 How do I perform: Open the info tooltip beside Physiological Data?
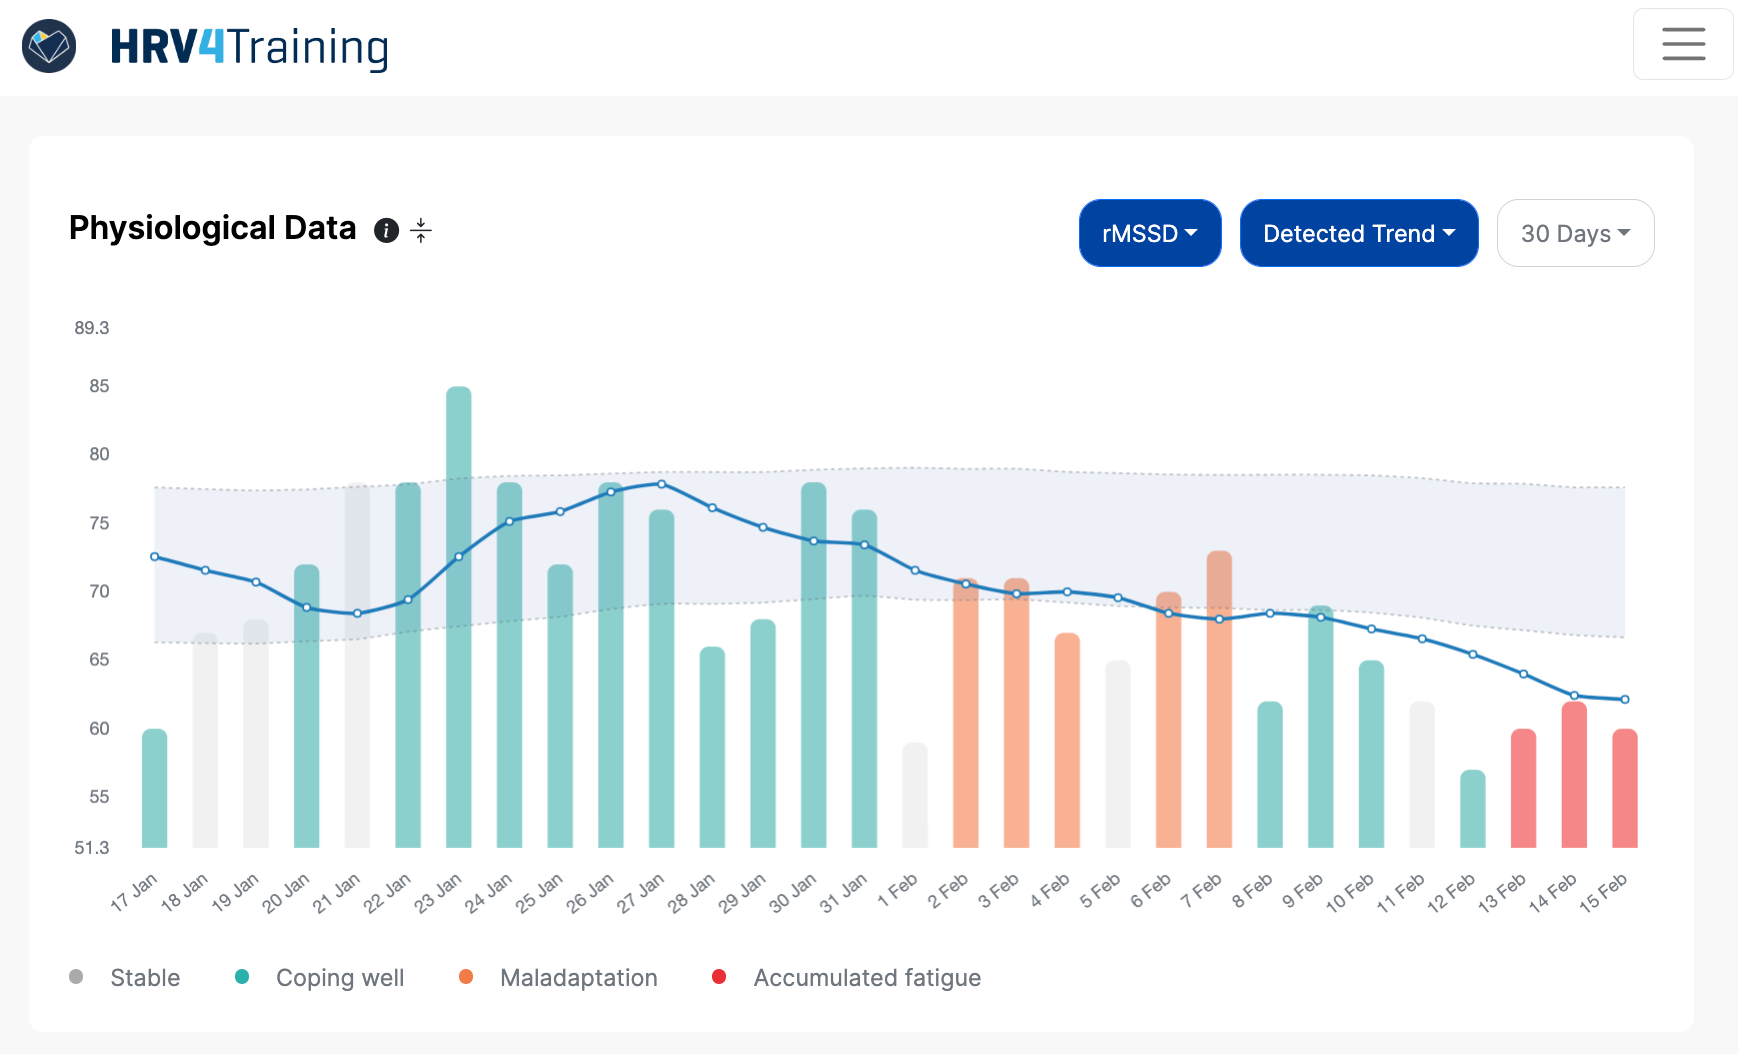point(387,230)
